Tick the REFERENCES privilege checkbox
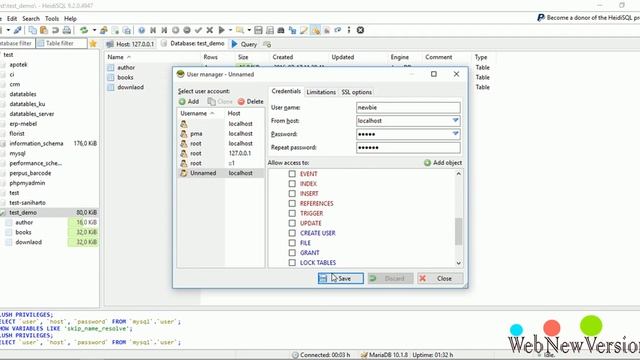640x360 pixels. tap(292, 203)
